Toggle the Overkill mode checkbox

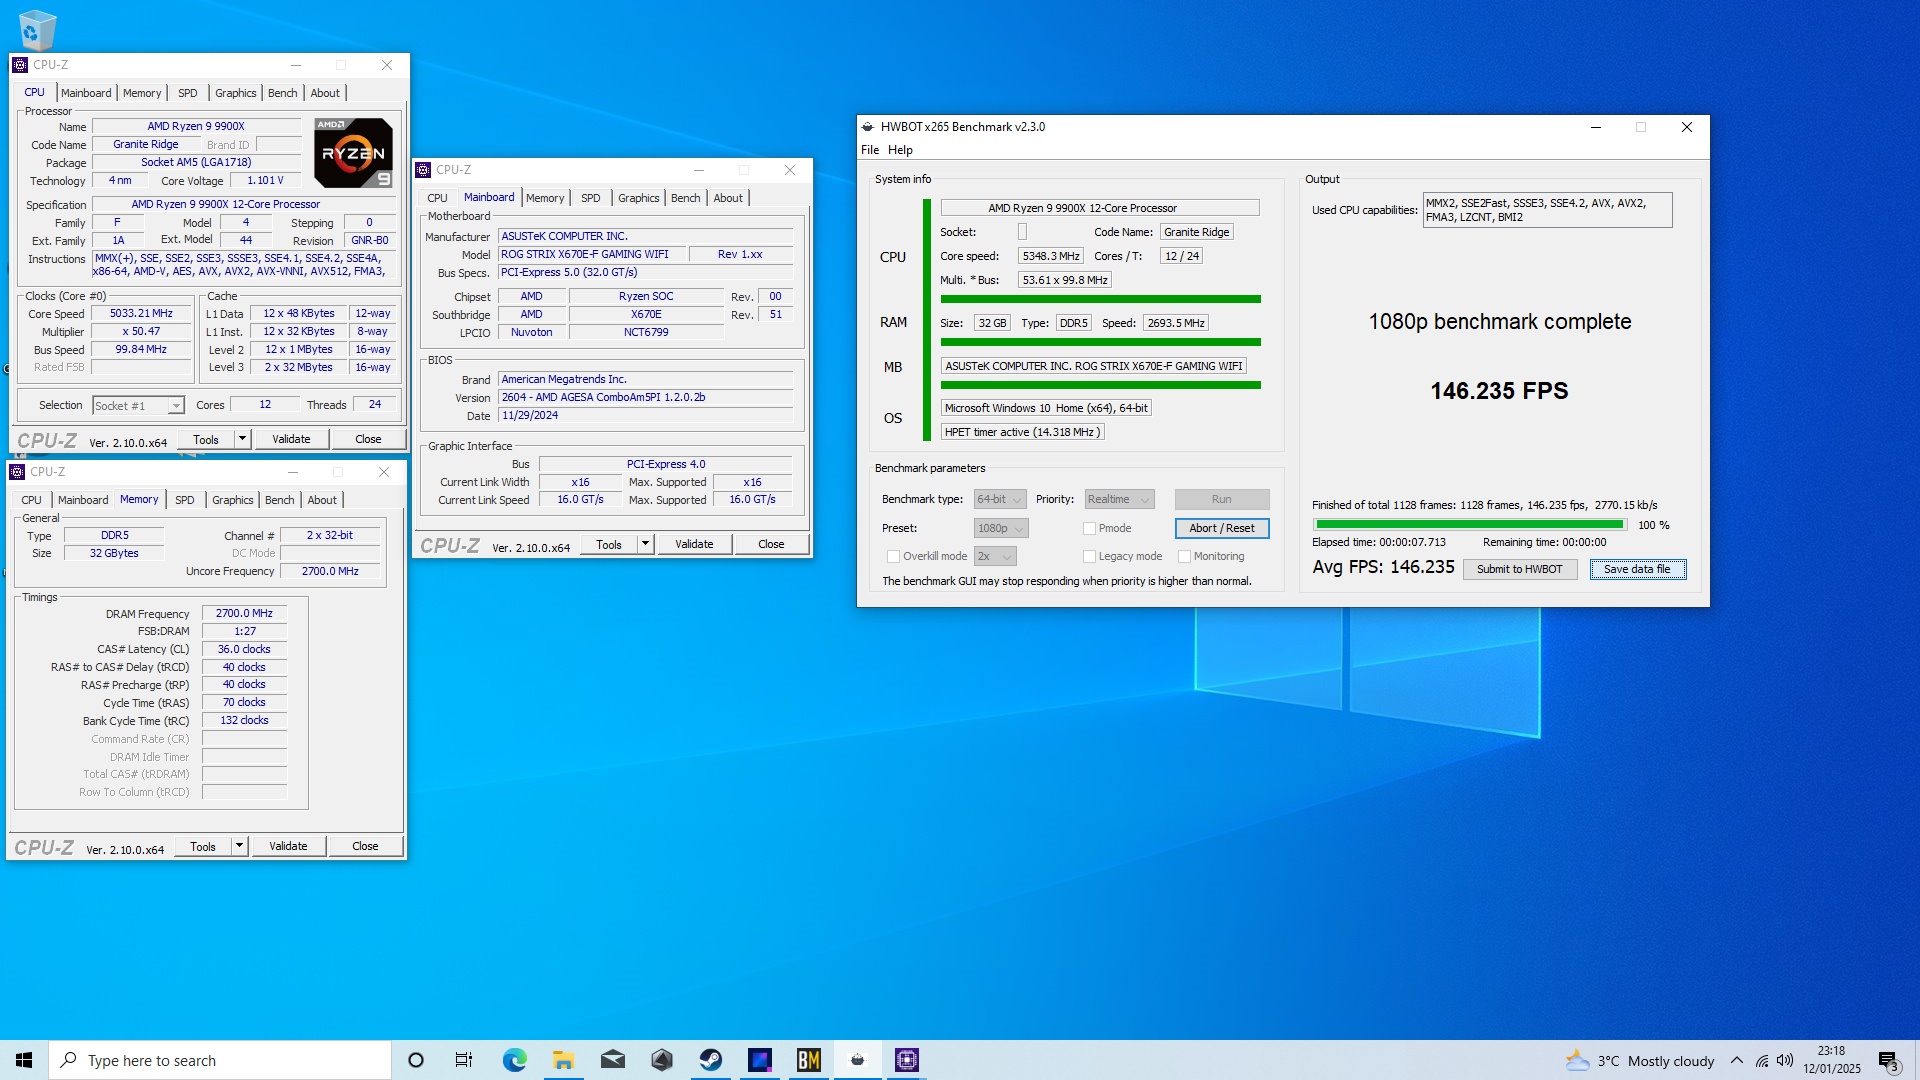click(x=893, y=556)
